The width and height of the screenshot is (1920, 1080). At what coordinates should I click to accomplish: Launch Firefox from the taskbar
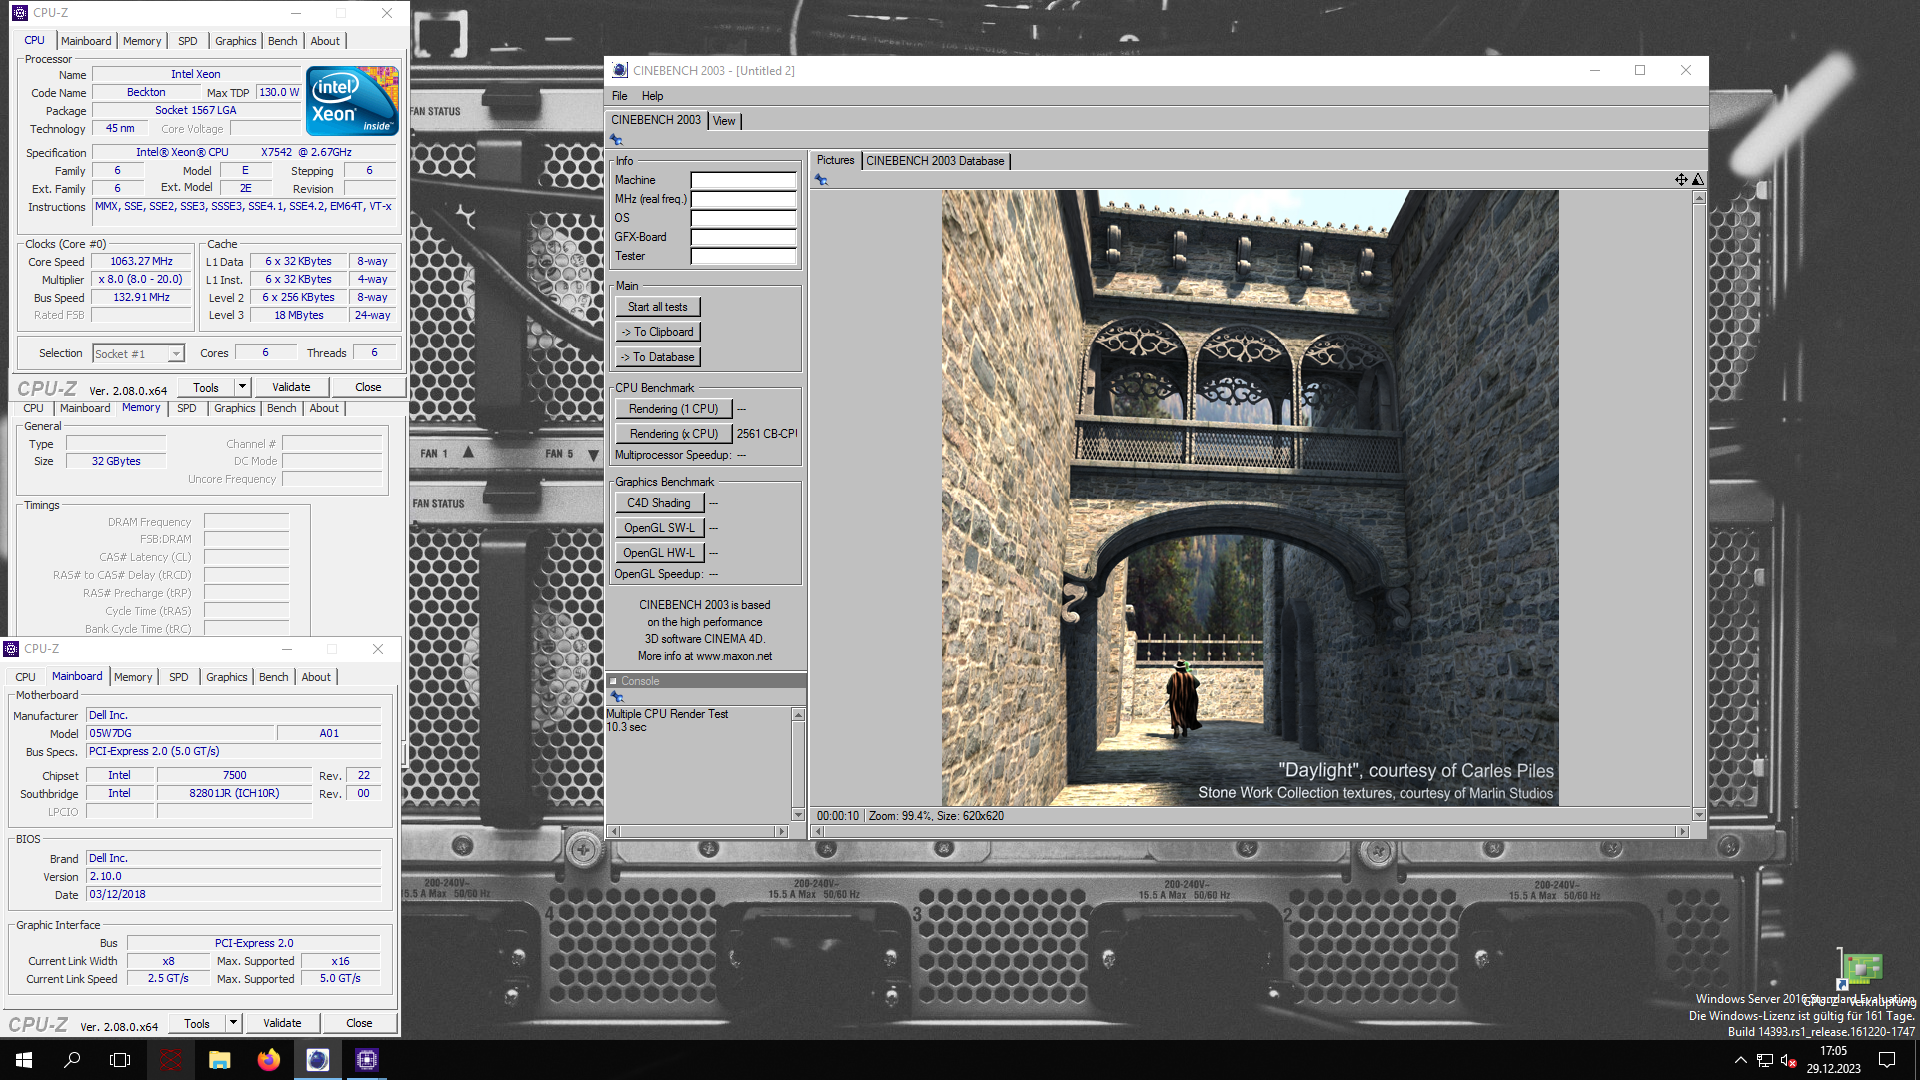[269, 1060]
